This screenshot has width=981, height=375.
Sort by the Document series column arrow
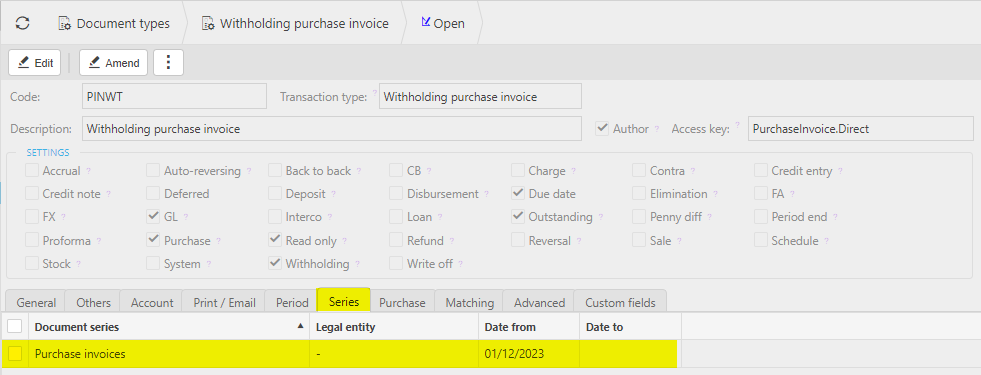(x=301, y=327)
